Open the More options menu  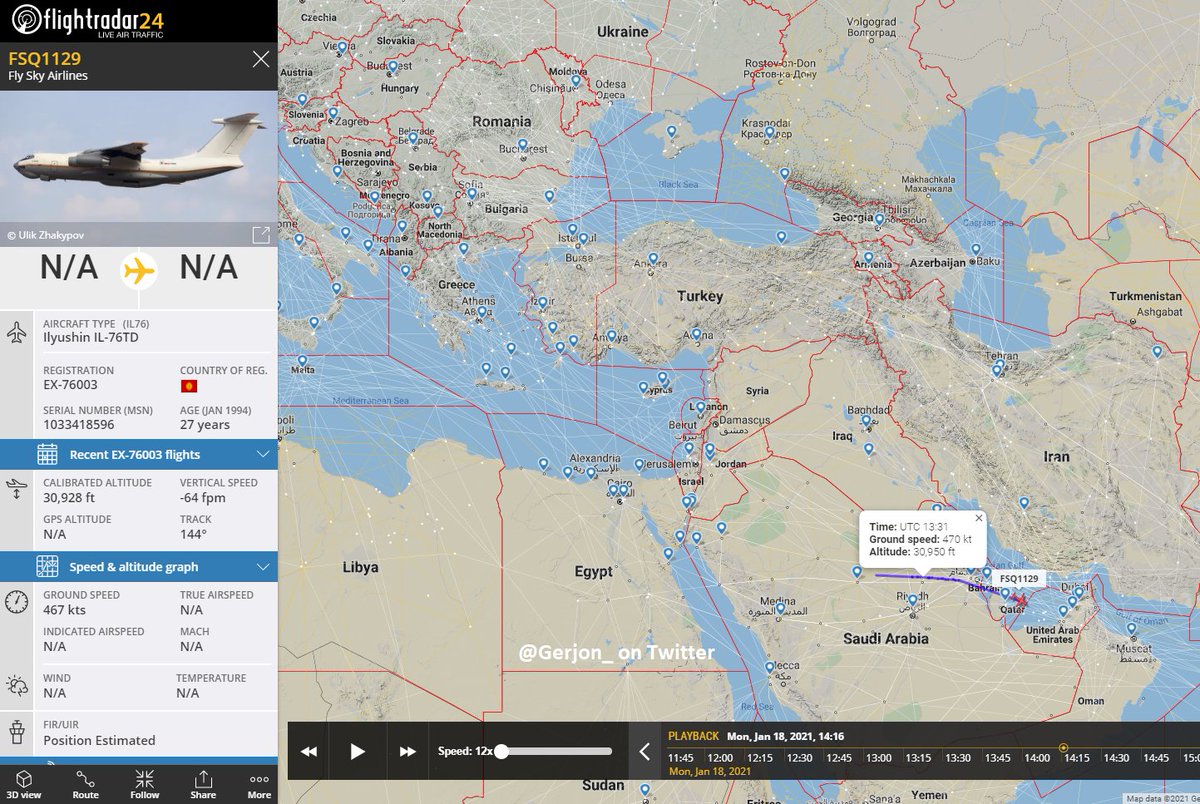259,785
